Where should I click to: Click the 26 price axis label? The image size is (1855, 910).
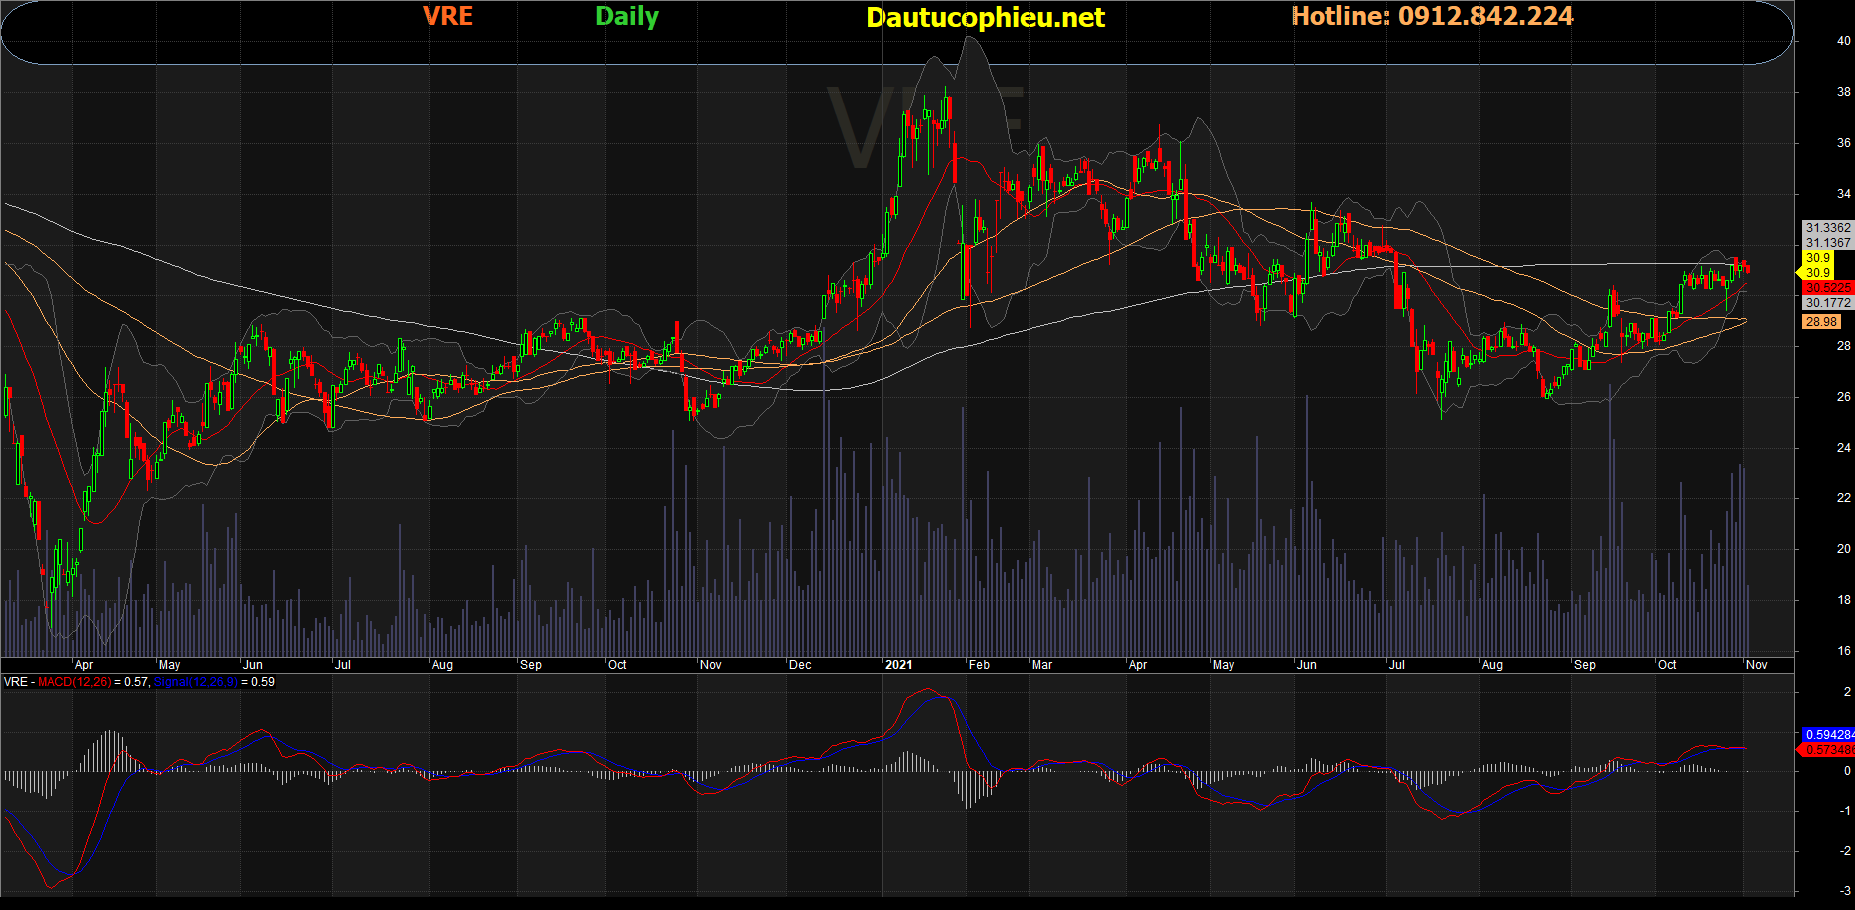(x=1843, y=397)
